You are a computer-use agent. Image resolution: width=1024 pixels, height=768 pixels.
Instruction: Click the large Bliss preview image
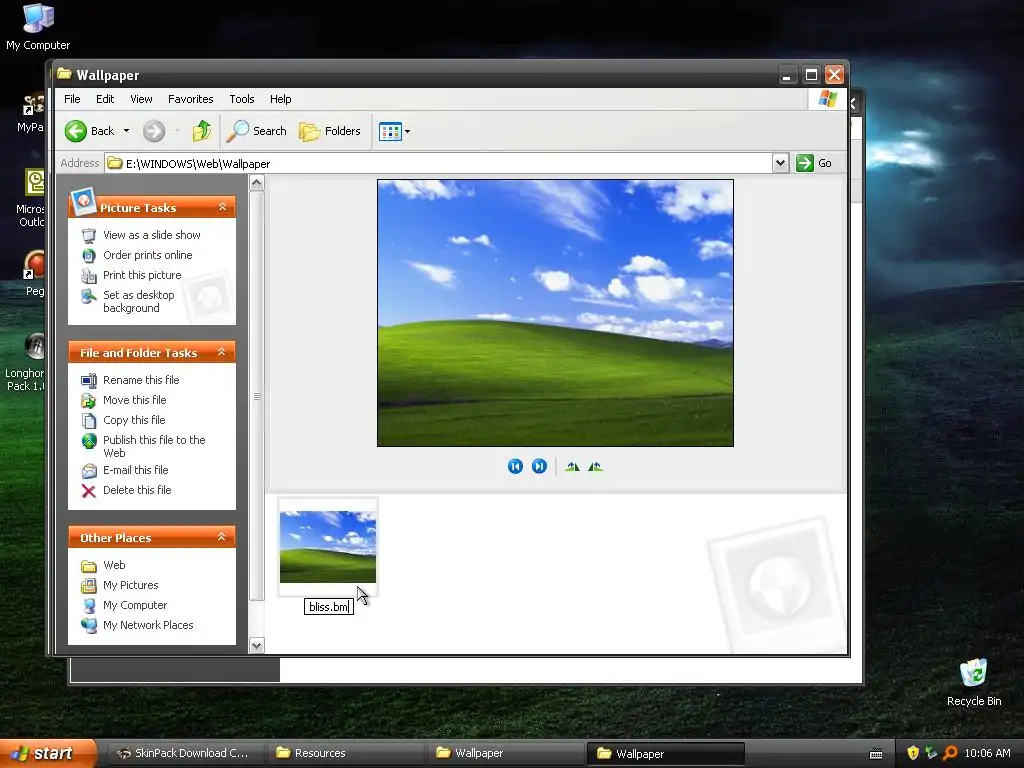(x=555, y=313)
